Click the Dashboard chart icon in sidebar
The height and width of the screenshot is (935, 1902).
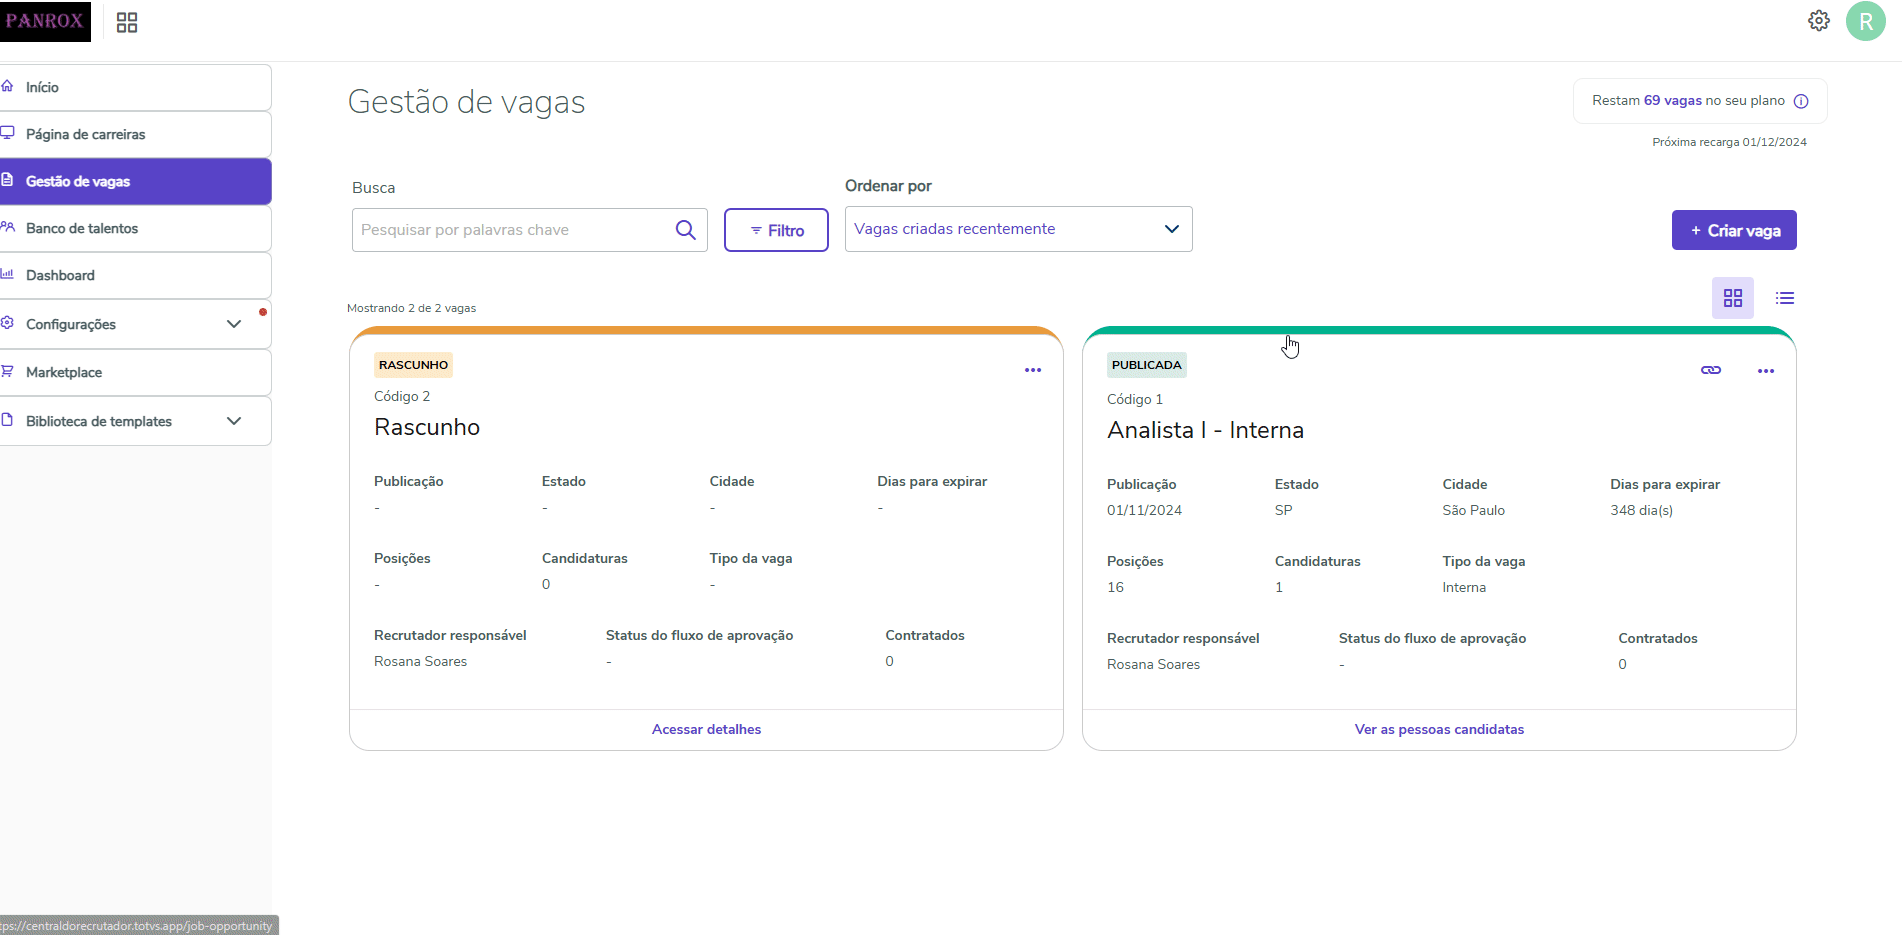tap(7, 274)
